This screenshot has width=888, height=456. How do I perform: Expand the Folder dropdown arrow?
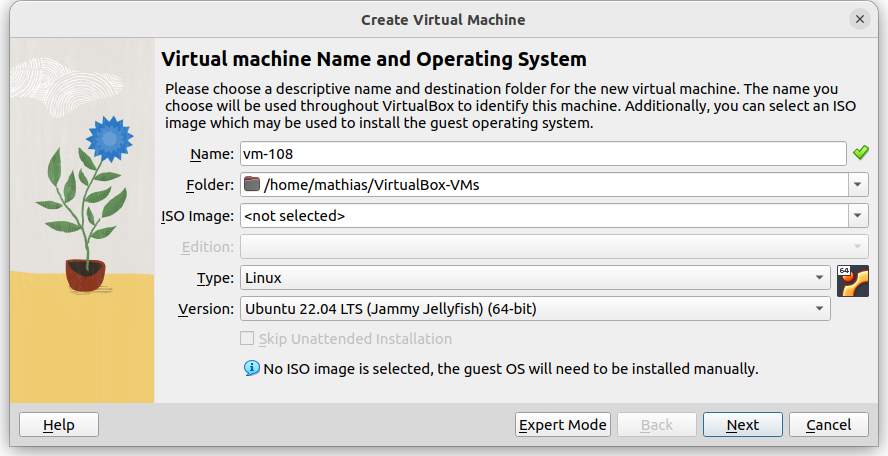pos(858,185)
